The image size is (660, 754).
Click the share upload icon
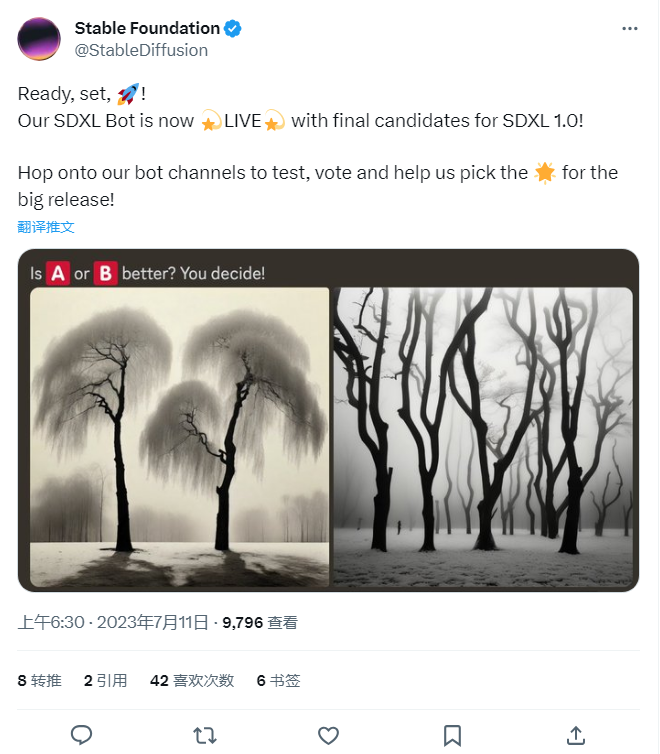576,735
